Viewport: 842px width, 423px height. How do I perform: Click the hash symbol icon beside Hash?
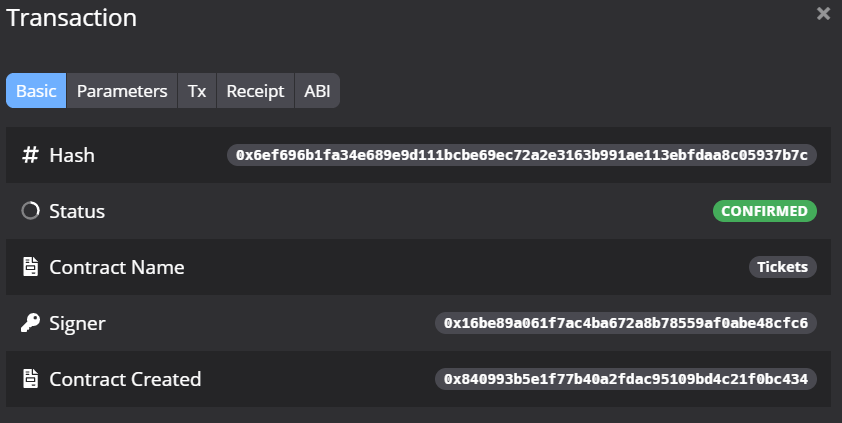(x=30, y=155)
